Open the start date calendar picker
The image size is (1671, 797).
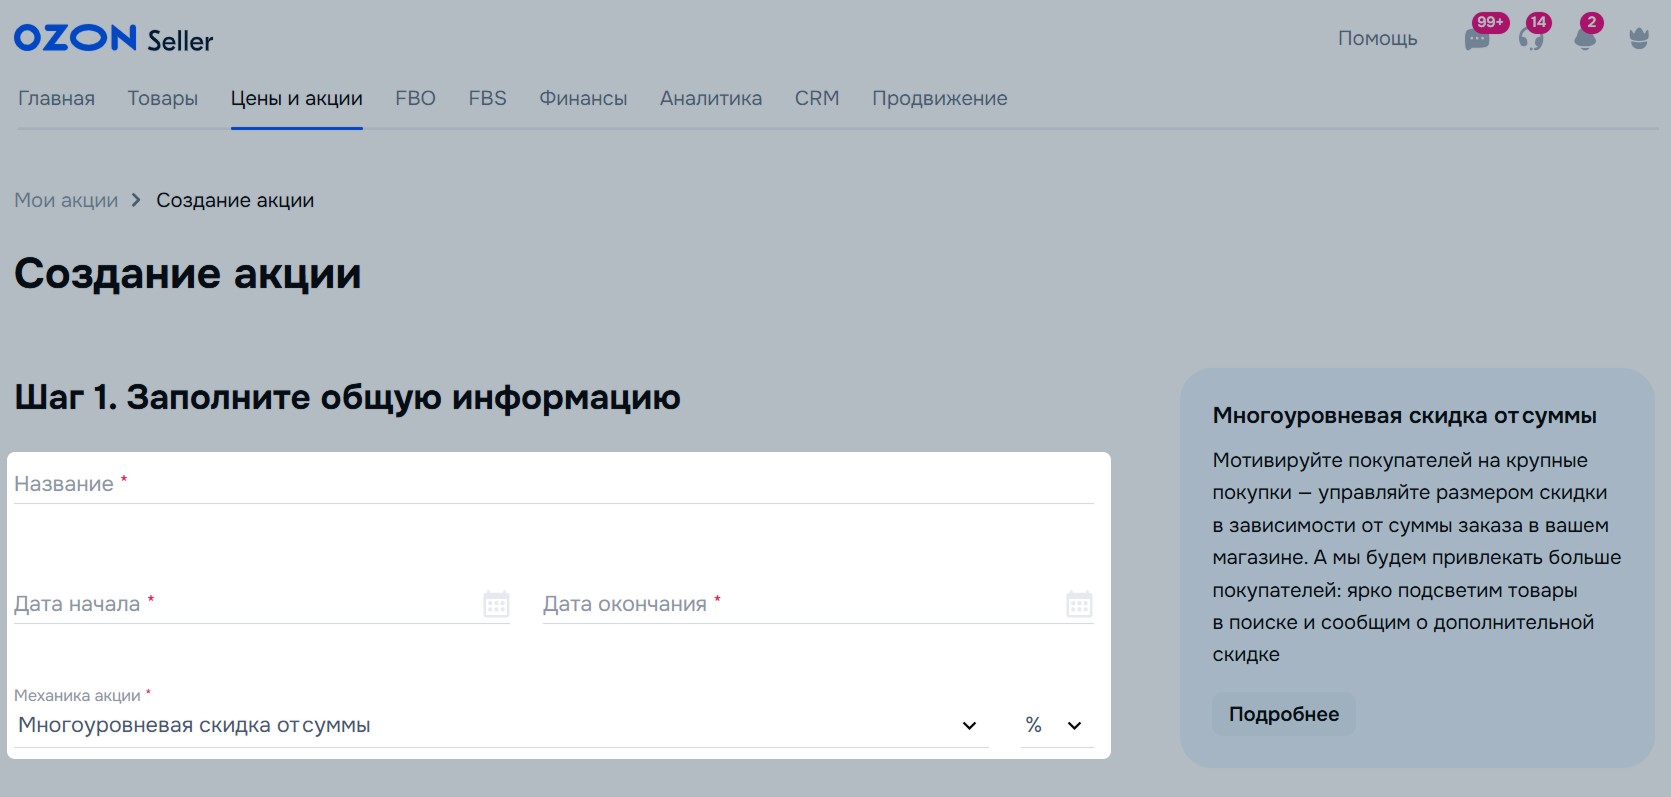tap(496, 604)
